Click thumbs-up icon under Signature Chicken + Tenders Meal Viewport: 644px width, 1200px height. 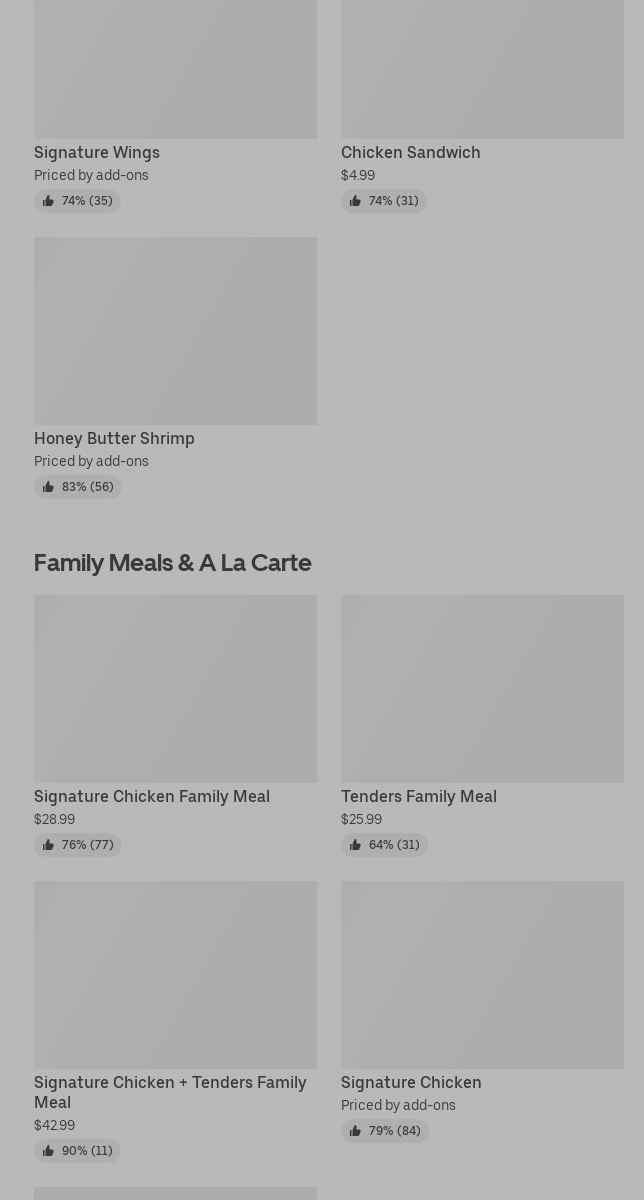[48, 1151]
